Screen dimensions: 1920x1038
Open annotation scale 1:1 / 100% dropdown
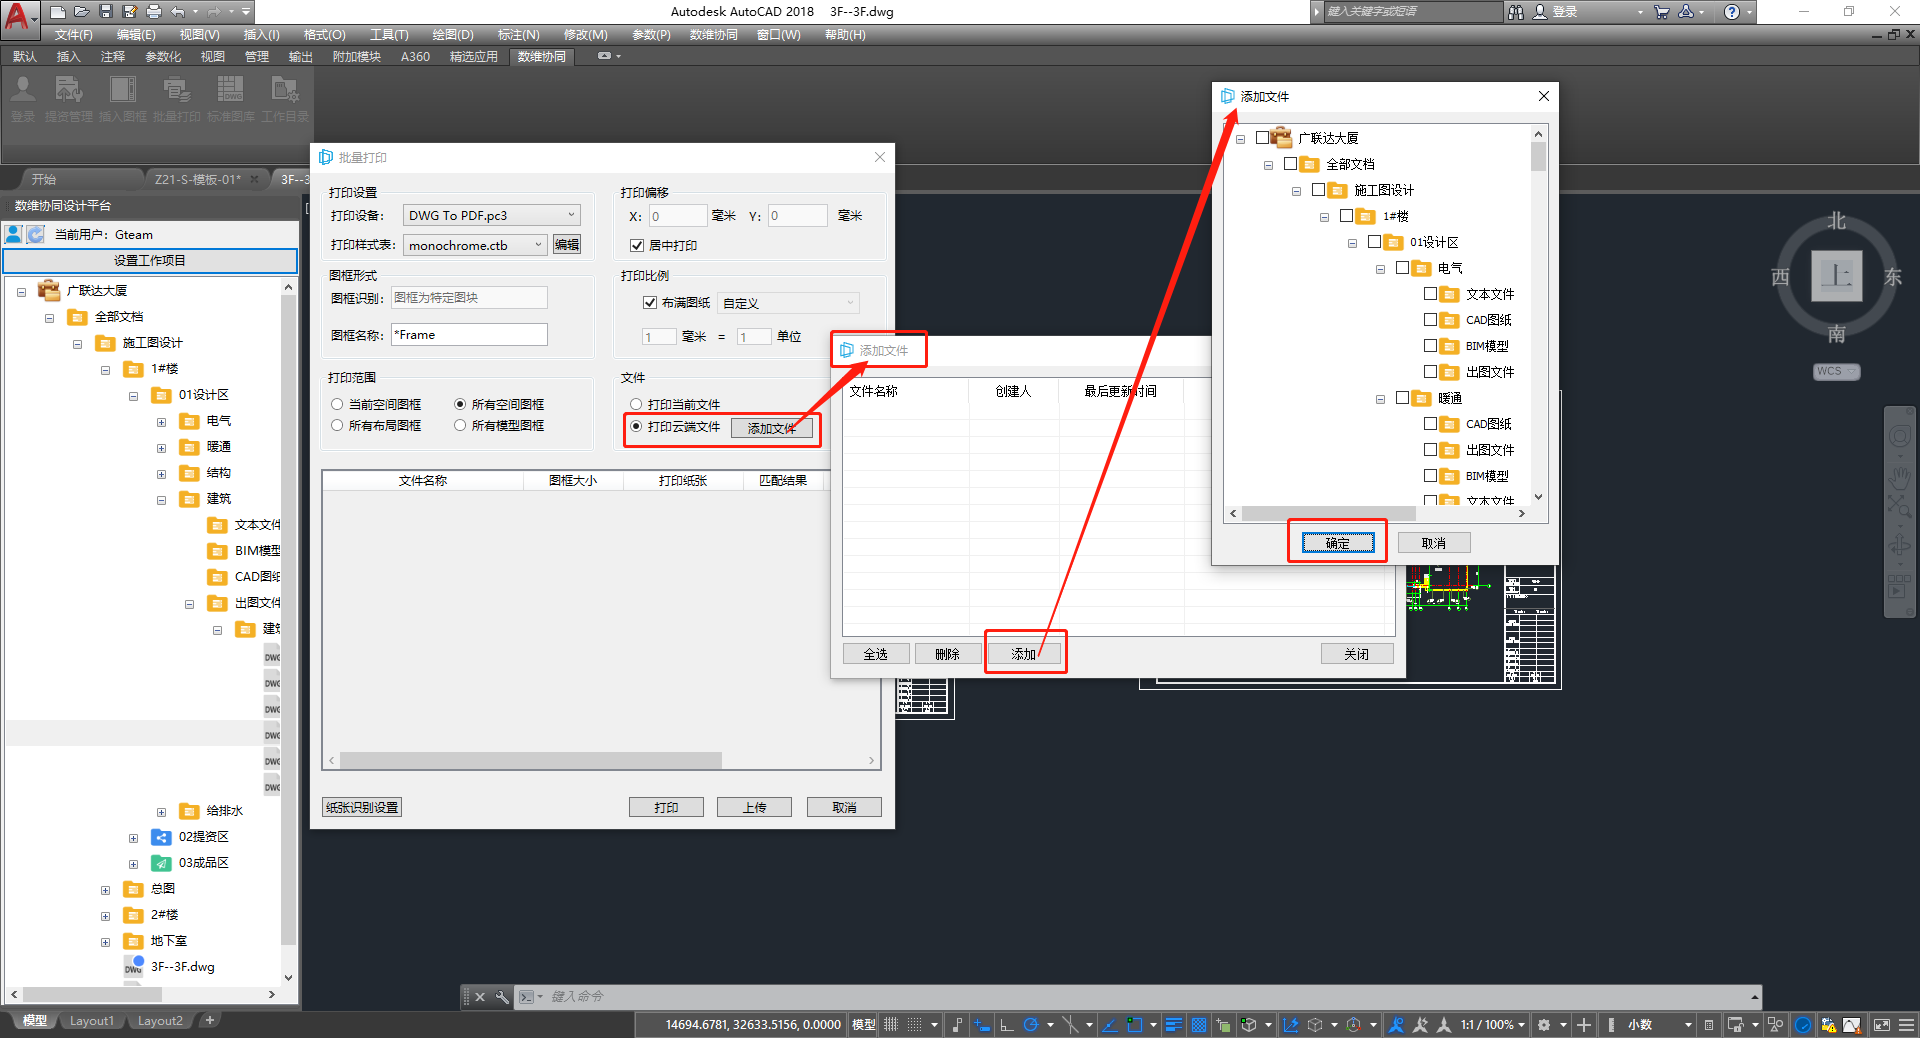(1493, 1024)
